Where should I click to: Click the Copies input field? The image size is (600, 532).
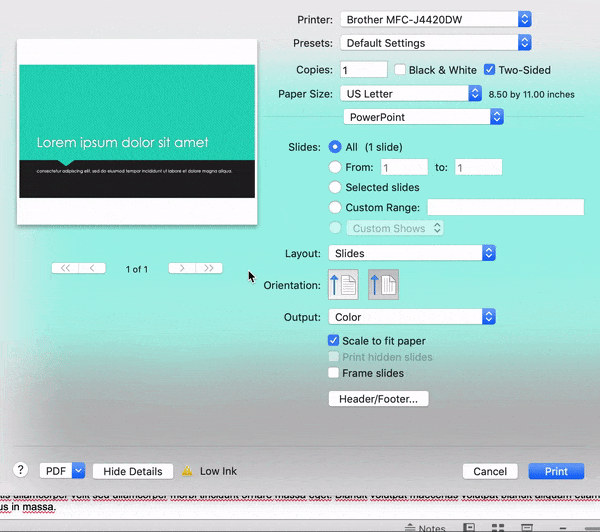click(364, 70)
